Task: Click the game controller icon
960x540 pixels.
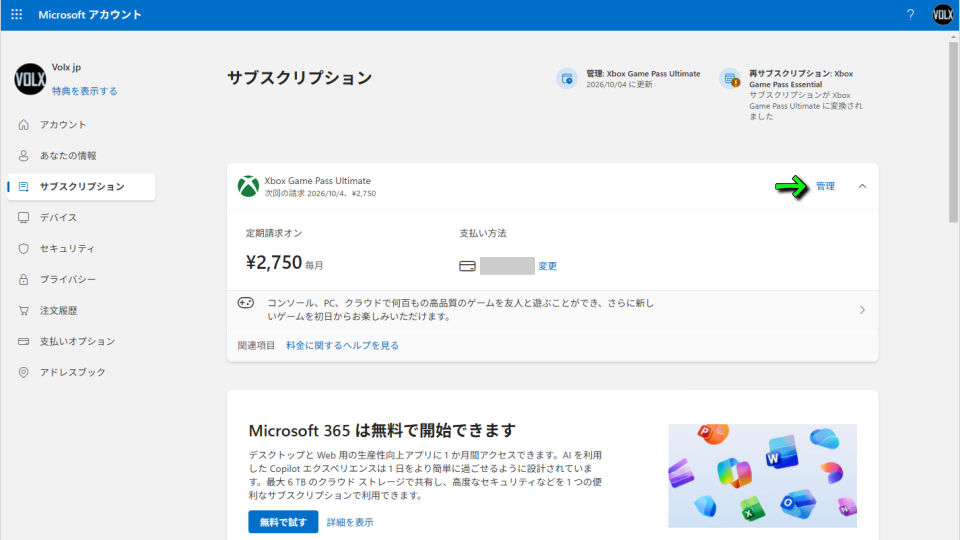Action: (246, 303)
